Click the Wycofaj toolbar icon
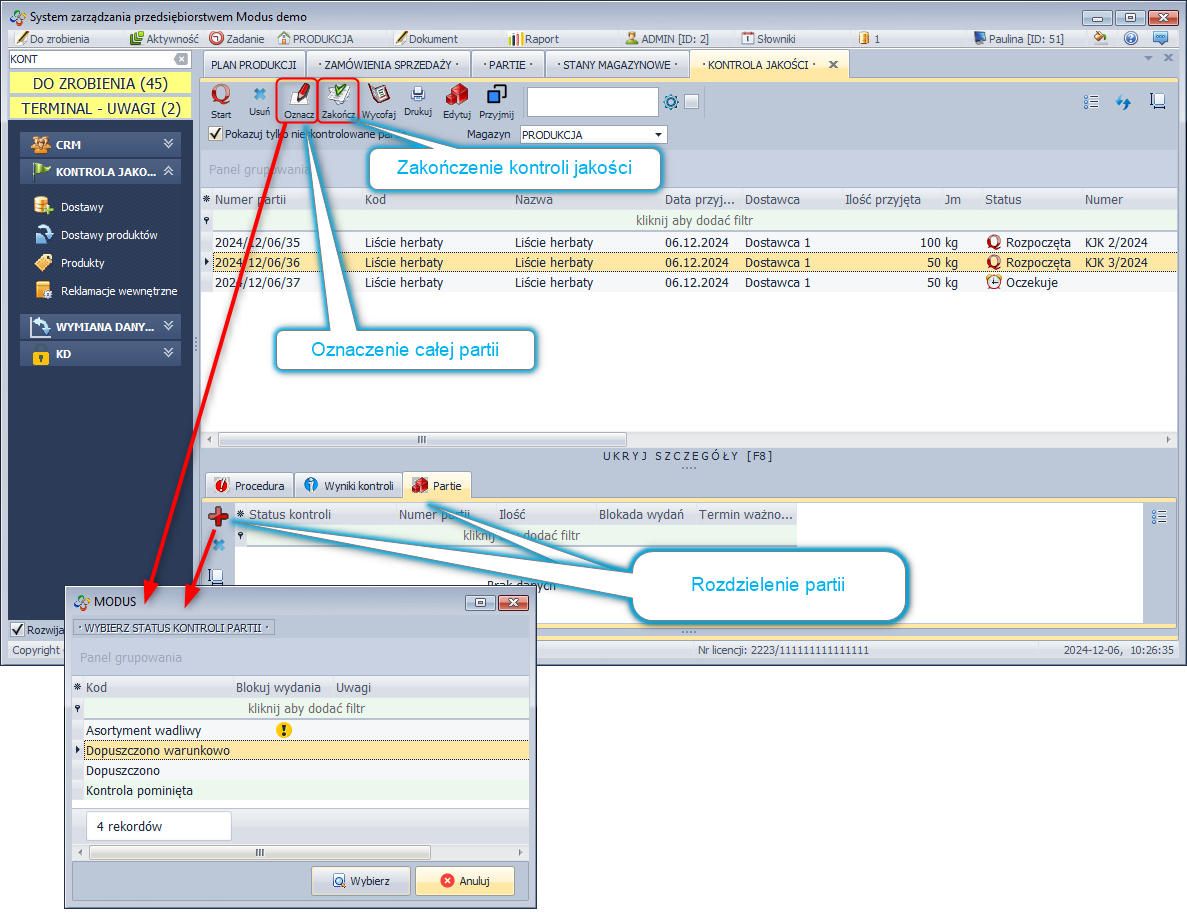 click(x=379, y=96)
